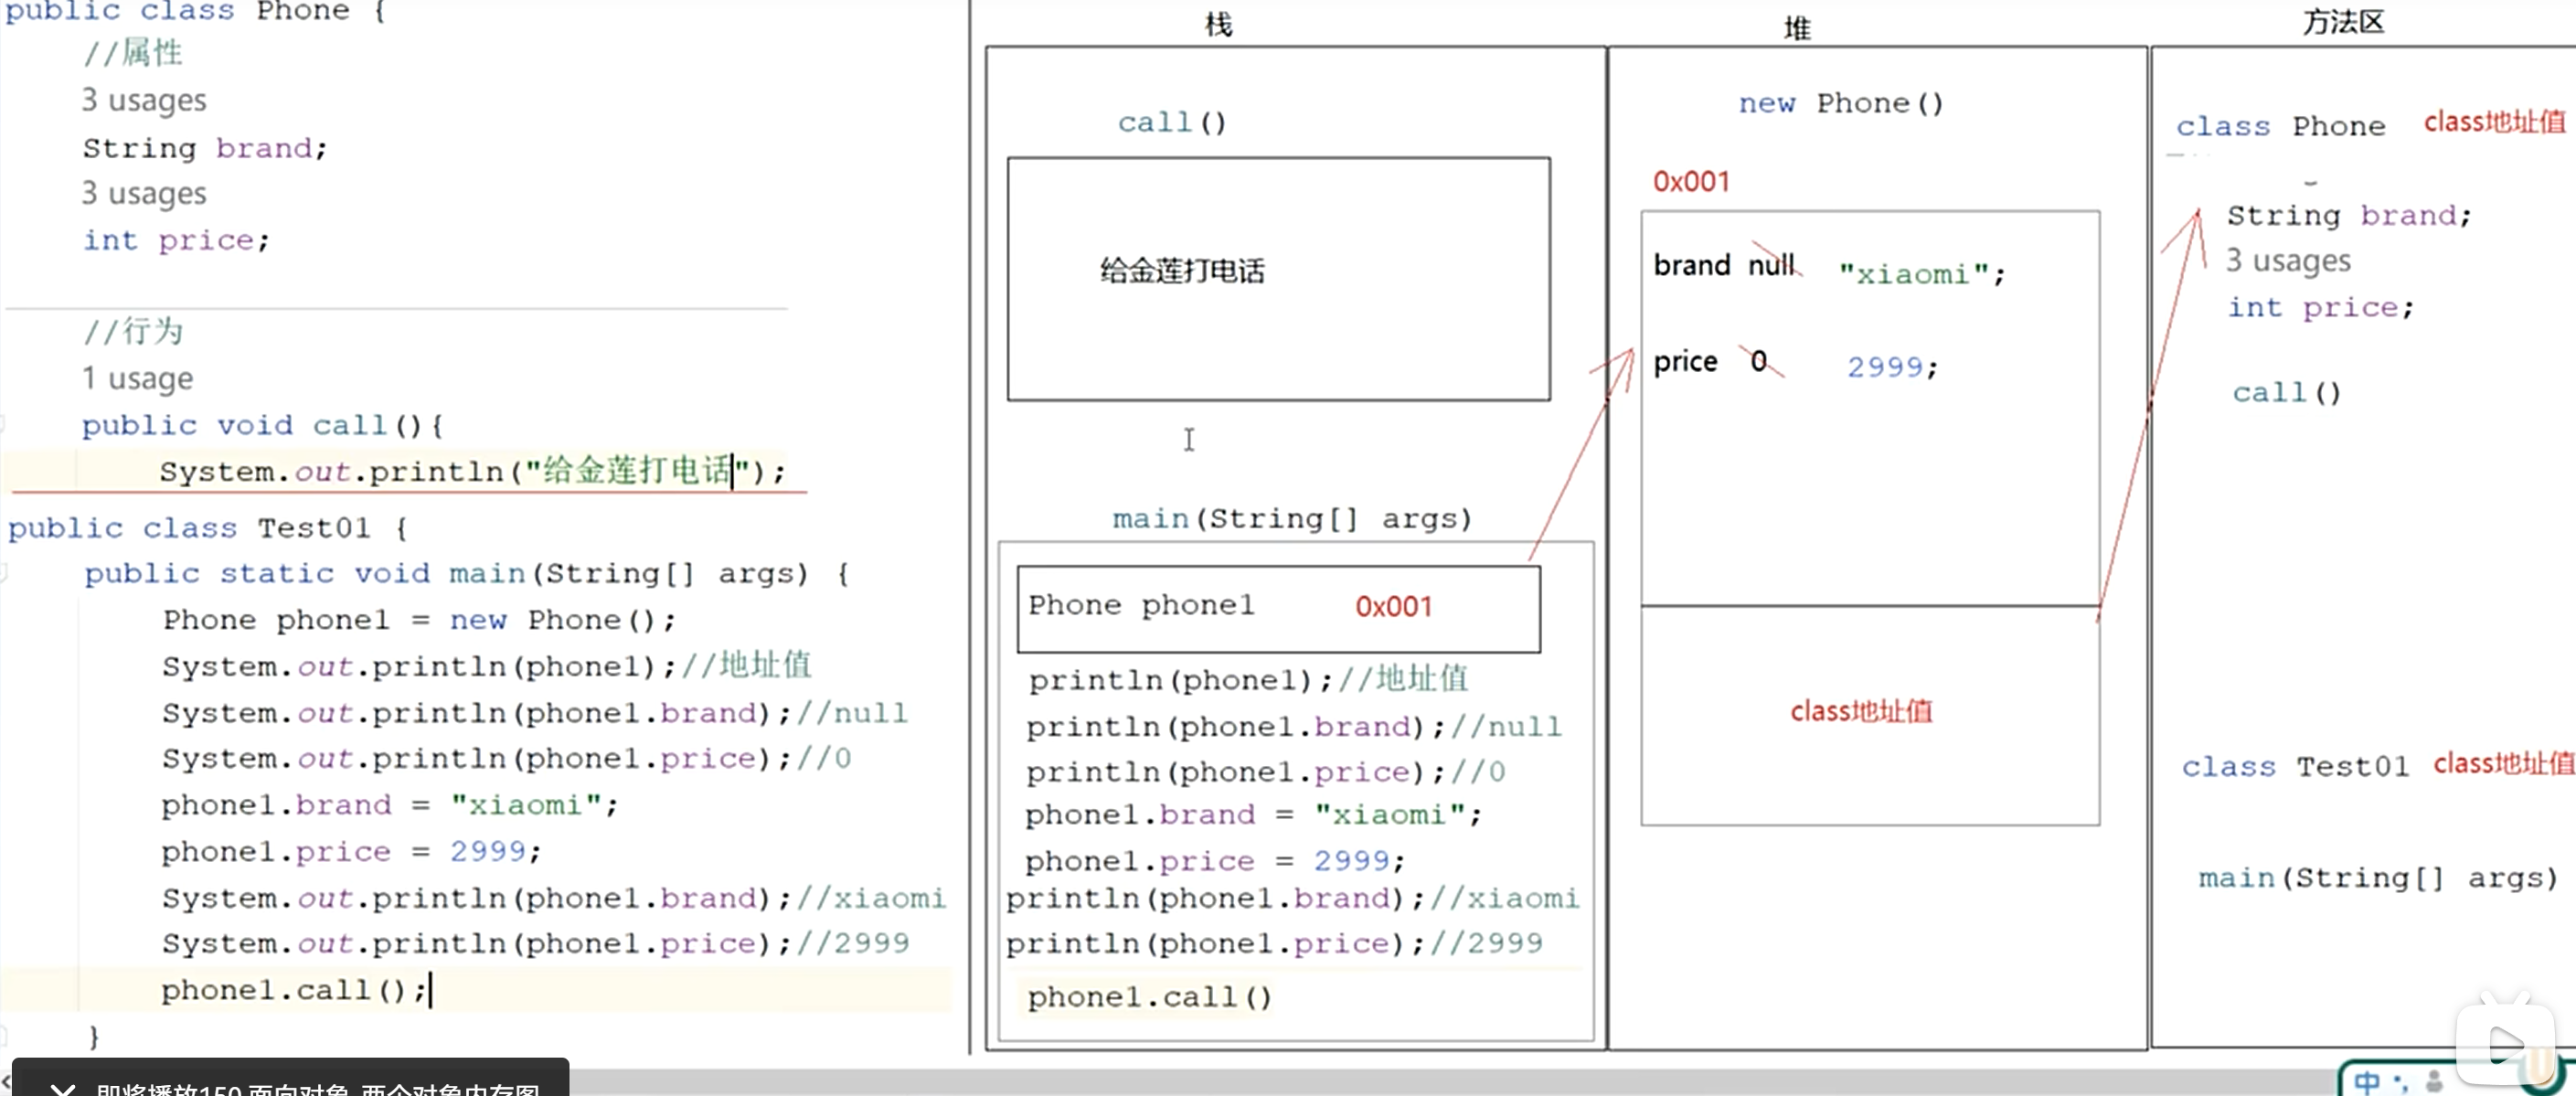Screen dimensions: 2576x1096
Task: Click the horizontal scrollbar track at bottom
Action: click(x=1400, y=1081)
